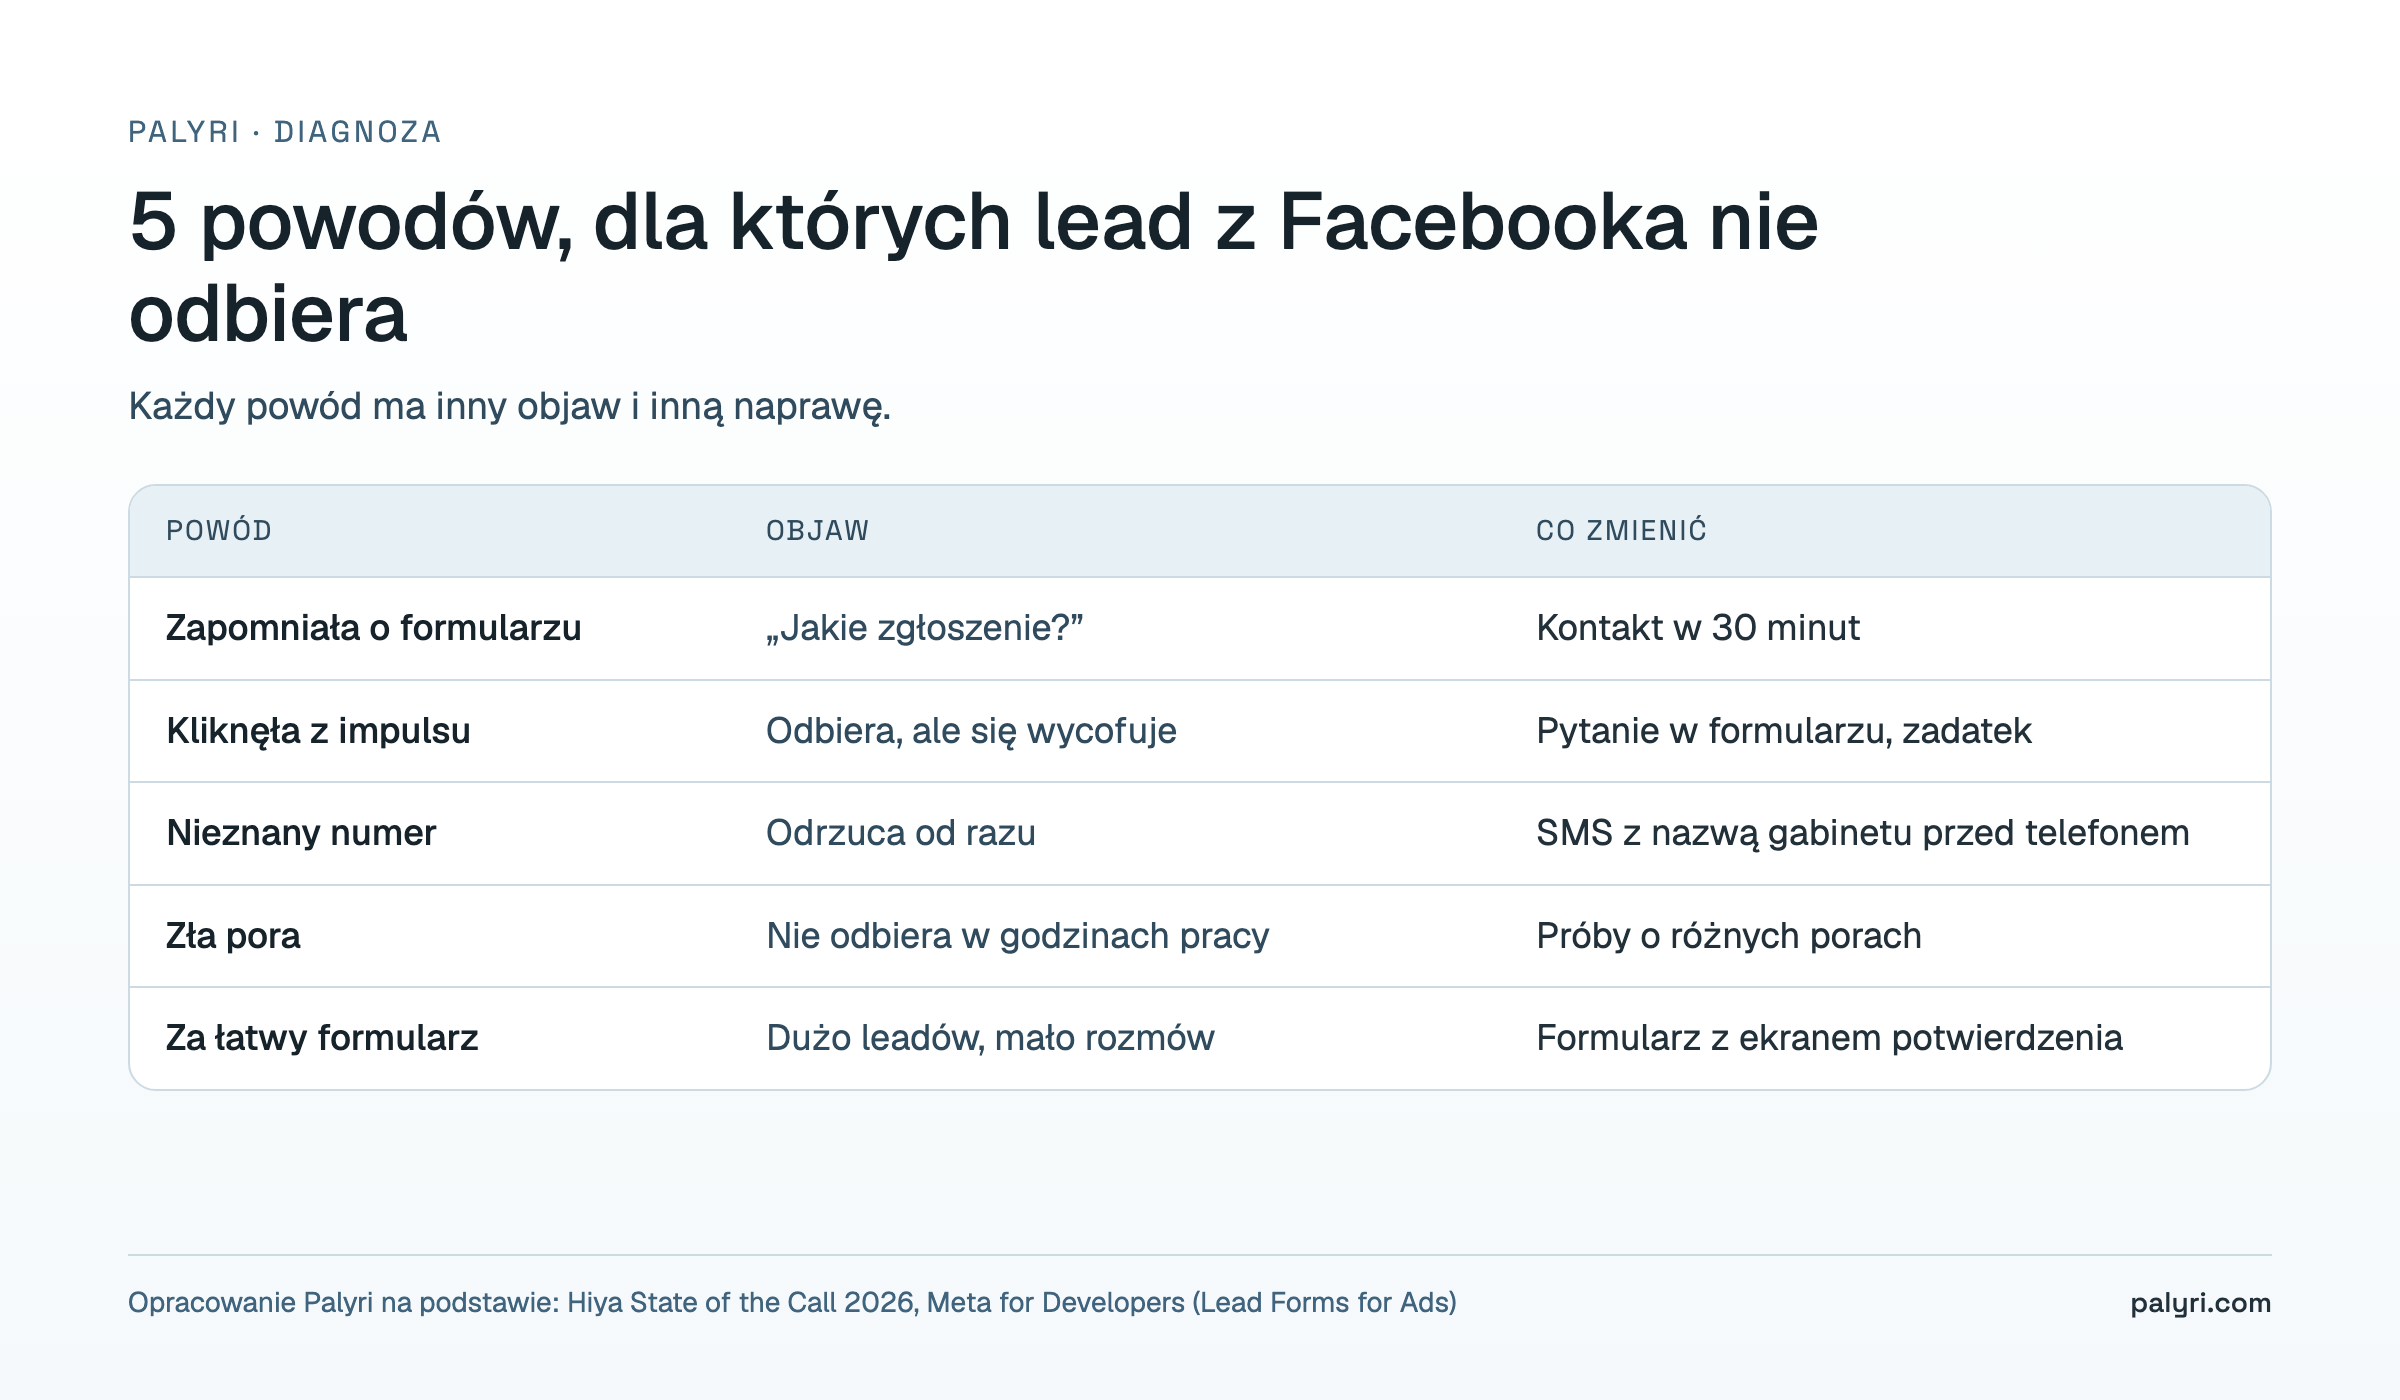Click the 'OBJAW' column header
Viewport: 2400px width, 1400px height.
pyautogui.click(x=818, y=530)
